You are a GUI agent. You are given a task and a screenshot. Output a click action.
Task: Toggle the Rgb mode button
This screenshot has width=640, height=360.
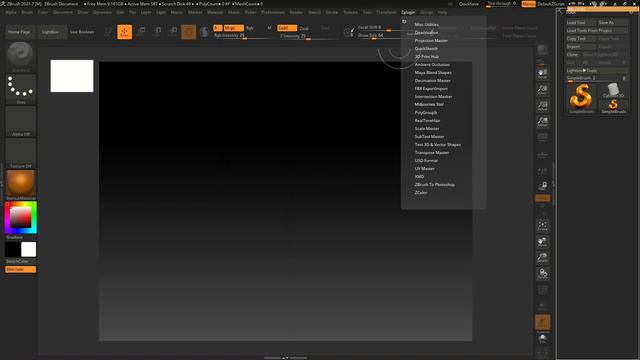click(250, 28)
